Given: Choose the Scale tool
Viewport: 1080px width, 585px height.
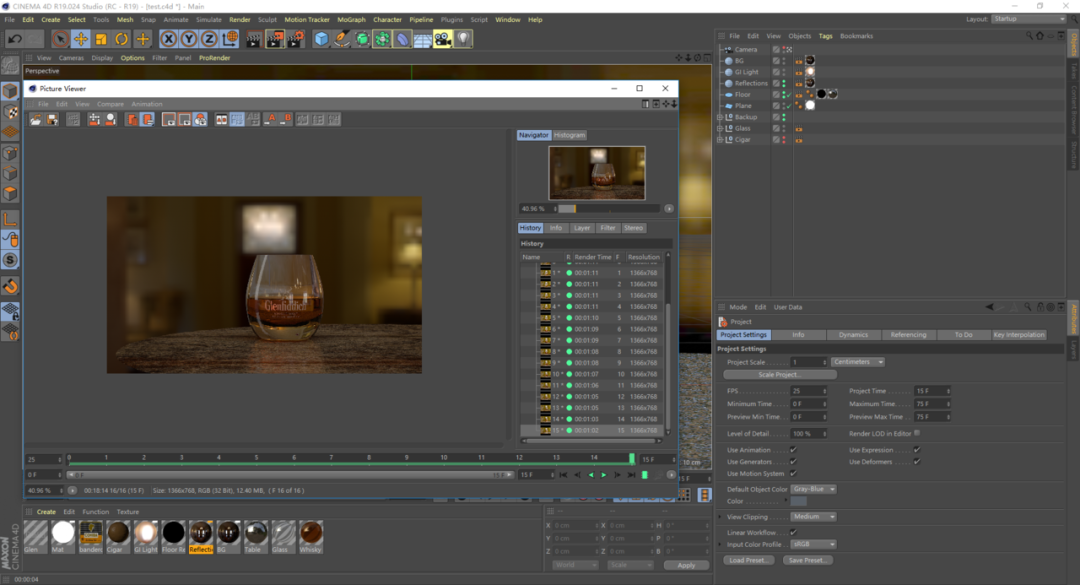Looking at the screenshot, I should click(x=101, y=39).
